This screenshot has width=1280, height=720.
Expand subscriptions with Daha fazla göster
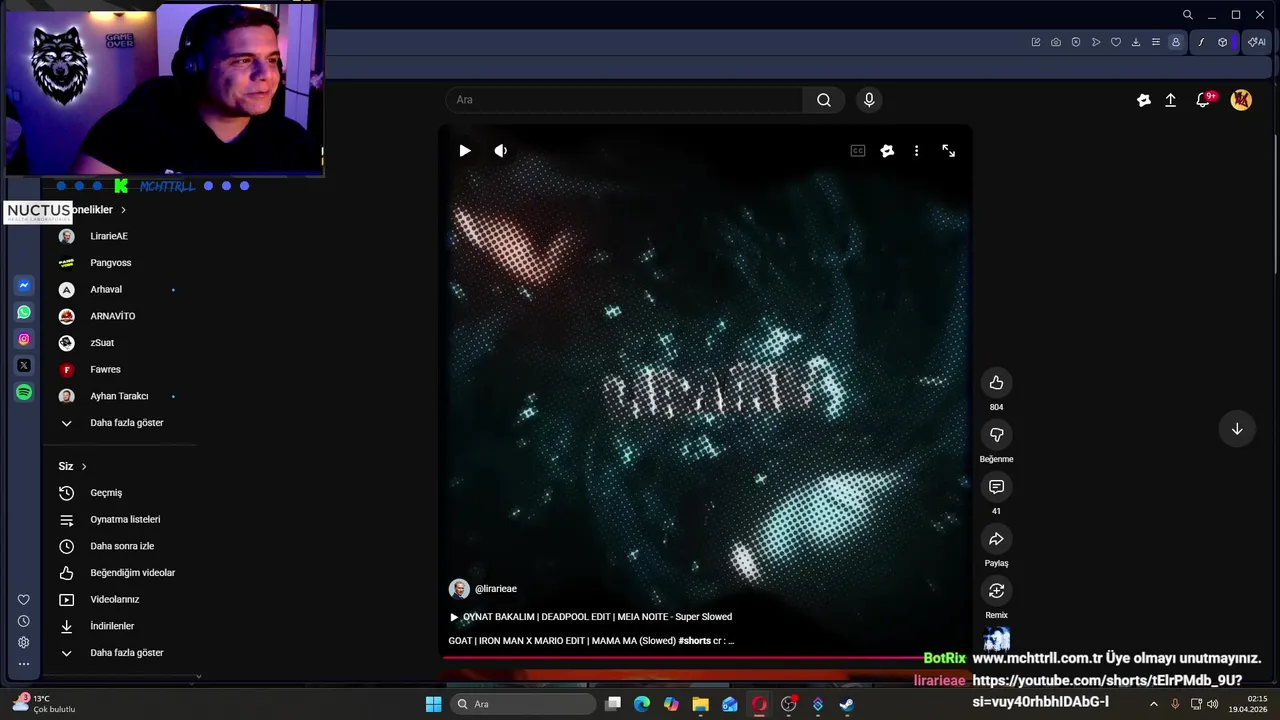[x=125, y=423]
